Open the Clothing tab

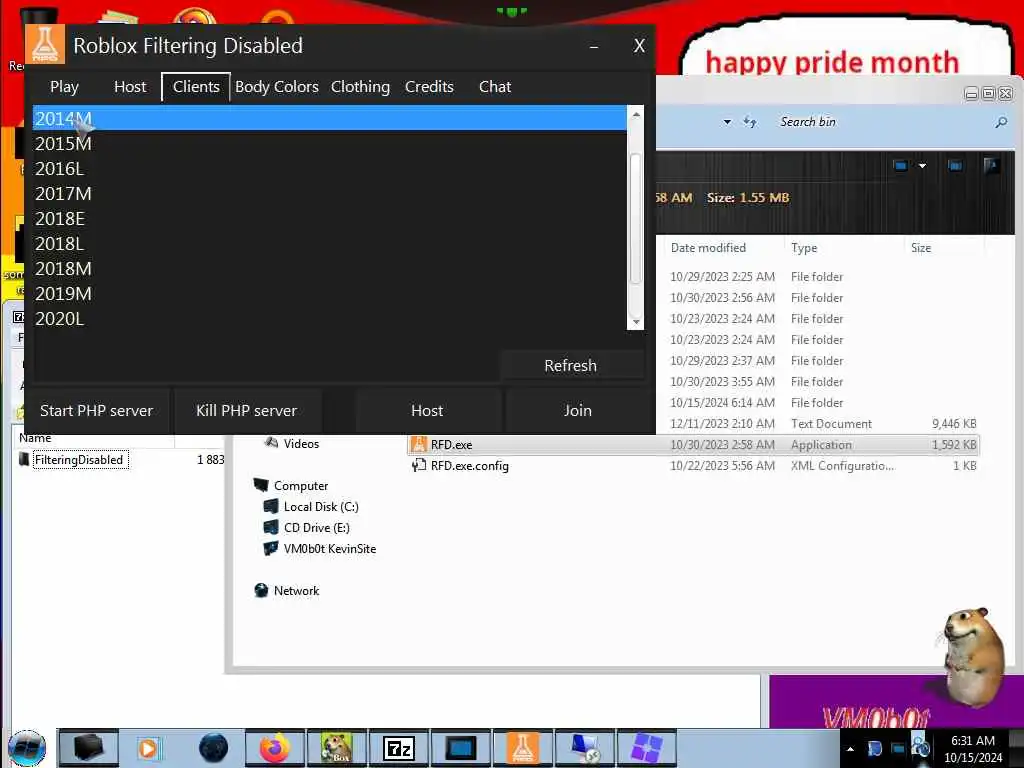click(360, 87)
